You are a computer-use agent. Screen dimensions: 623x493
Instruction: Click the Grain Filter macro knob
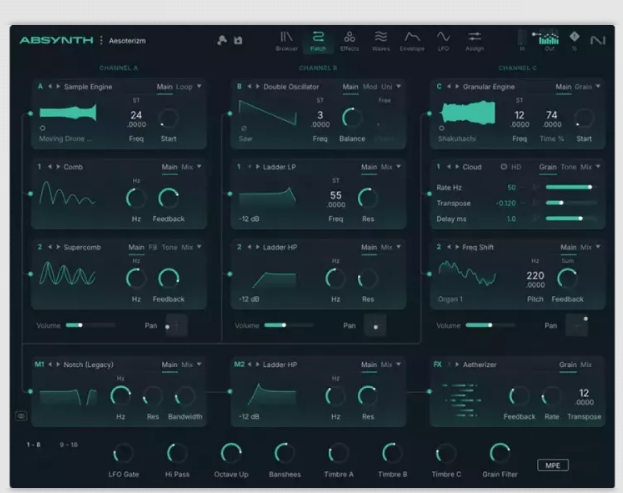click(x=499, y=453)
